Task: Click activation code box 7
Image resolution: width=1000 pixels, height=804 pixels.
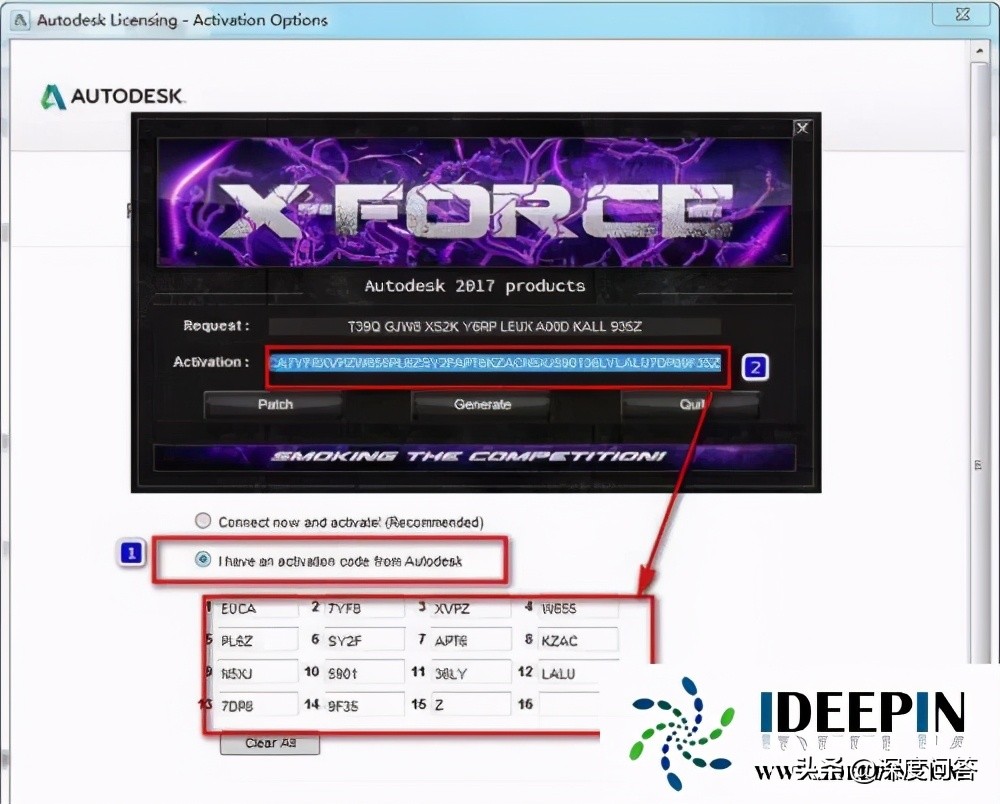Action: (x=471, y=640)
